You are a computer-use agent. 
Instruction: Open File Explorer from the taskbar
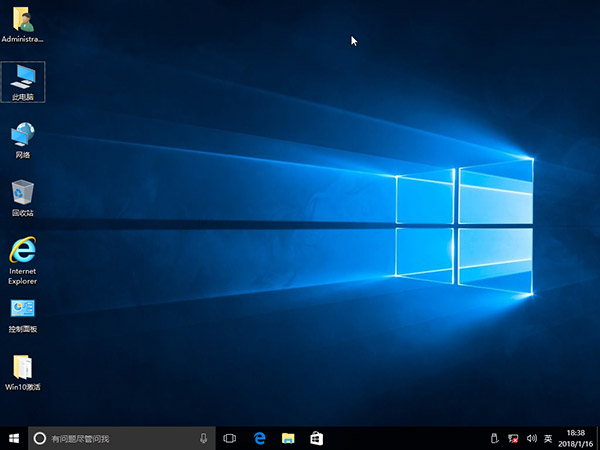(x=287, y=438)
